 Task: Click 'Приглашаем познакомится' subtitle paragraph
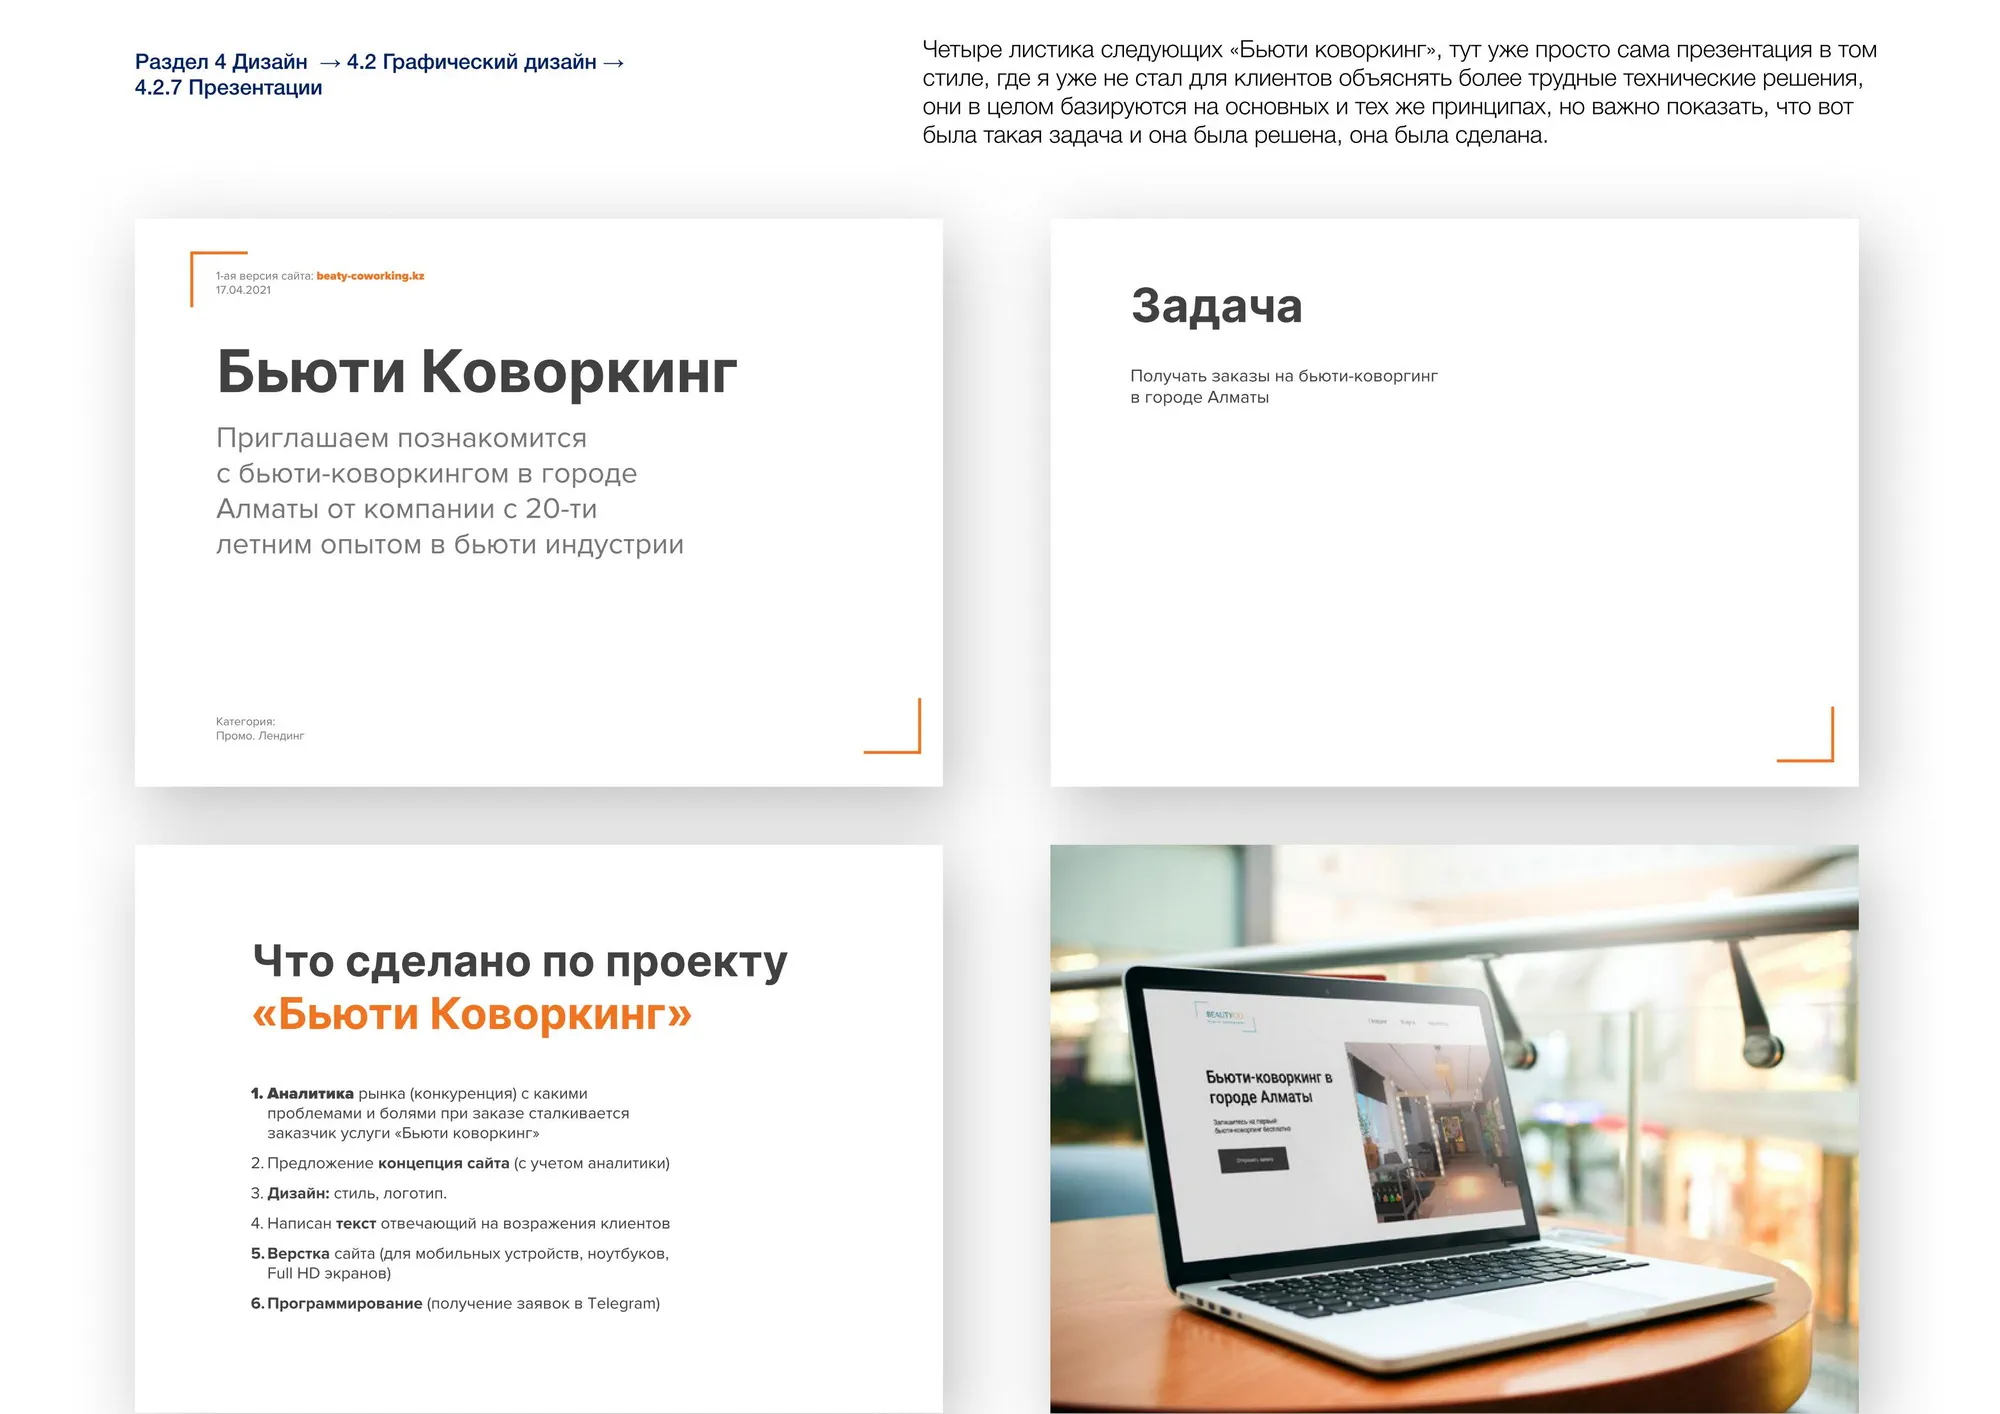coord(450,491)
